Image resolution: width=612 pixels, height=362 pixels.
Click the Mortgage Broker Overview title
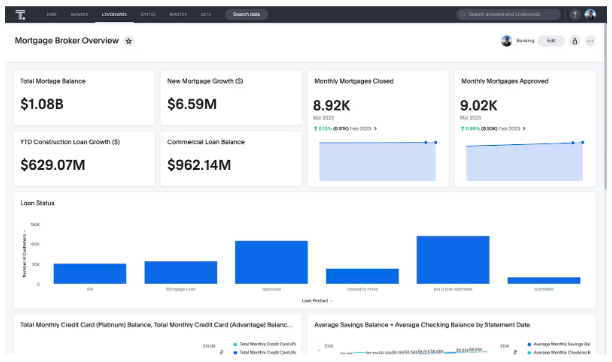(x=67, y=41)
